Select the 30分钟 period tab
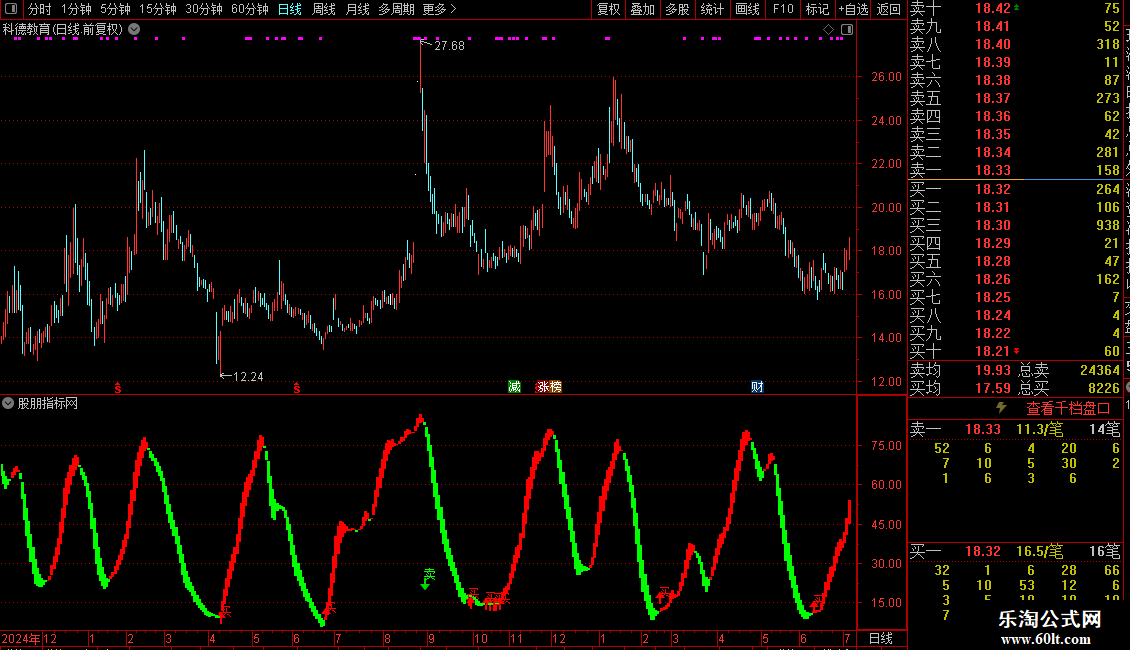The image size is (1130, 650). tap(204, 9)
